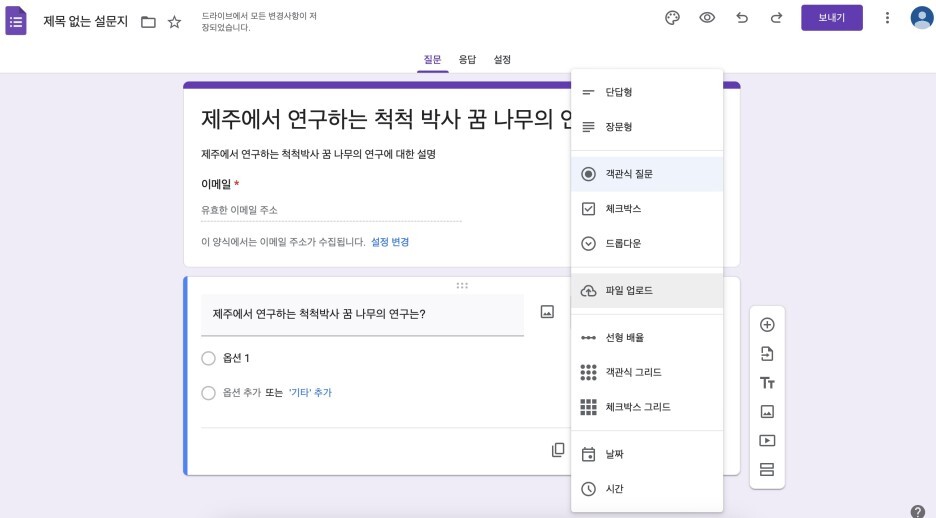
Task: Select 체크박스 question type
Action: tap(647, 208)
